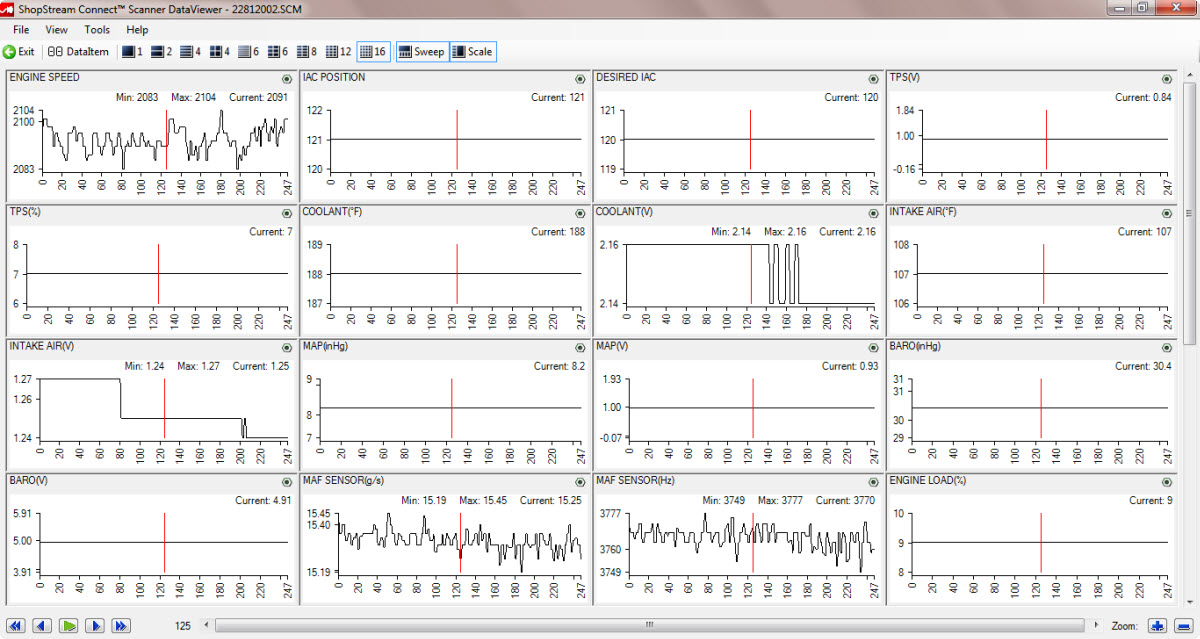The image size is (1200, 639).
Task: Zoom in with the plus button
Action: pos(1157,625)
